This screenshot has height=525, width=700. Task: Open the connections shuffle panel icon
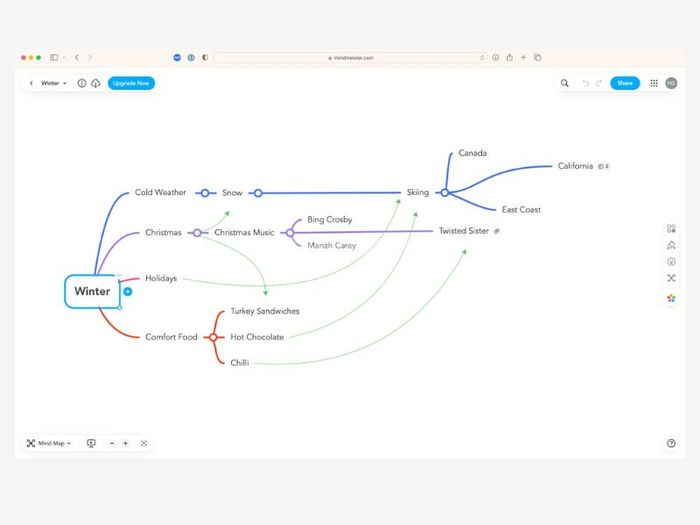coord(671,278)
